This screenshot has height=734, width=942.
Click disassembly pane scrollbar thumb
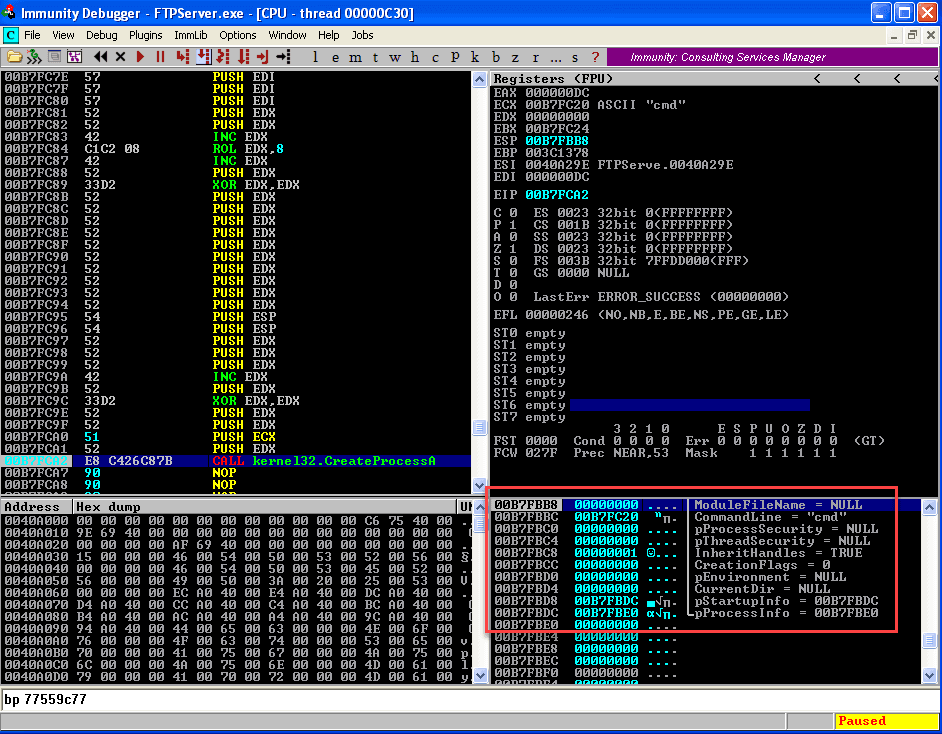(479, 427)
